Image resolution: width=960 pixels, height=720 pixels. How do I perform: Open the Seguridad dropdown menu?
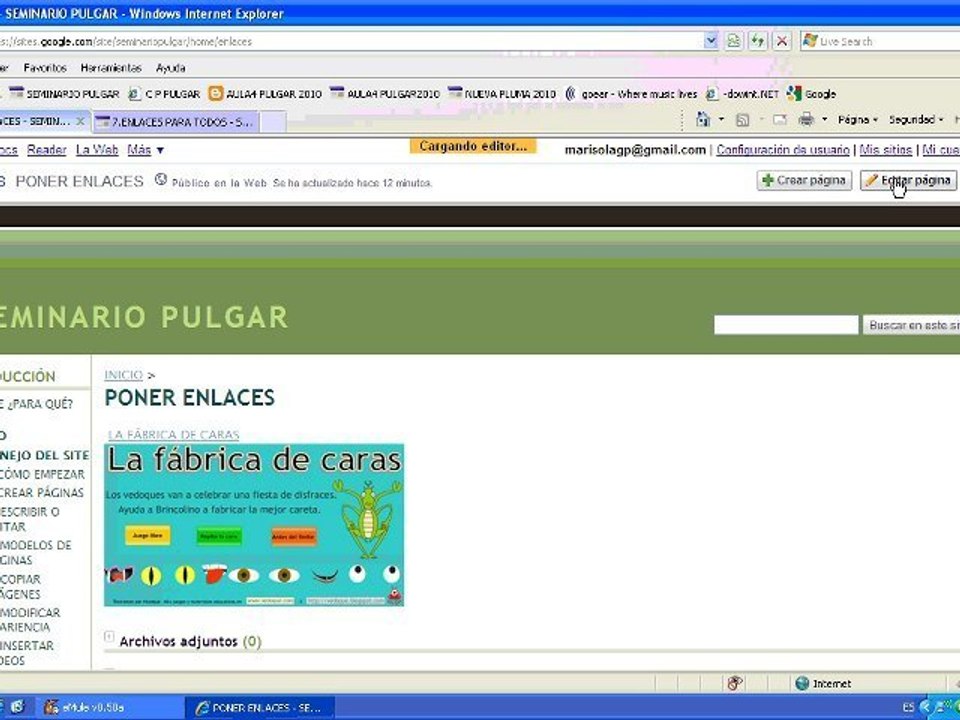click(916, 120)
